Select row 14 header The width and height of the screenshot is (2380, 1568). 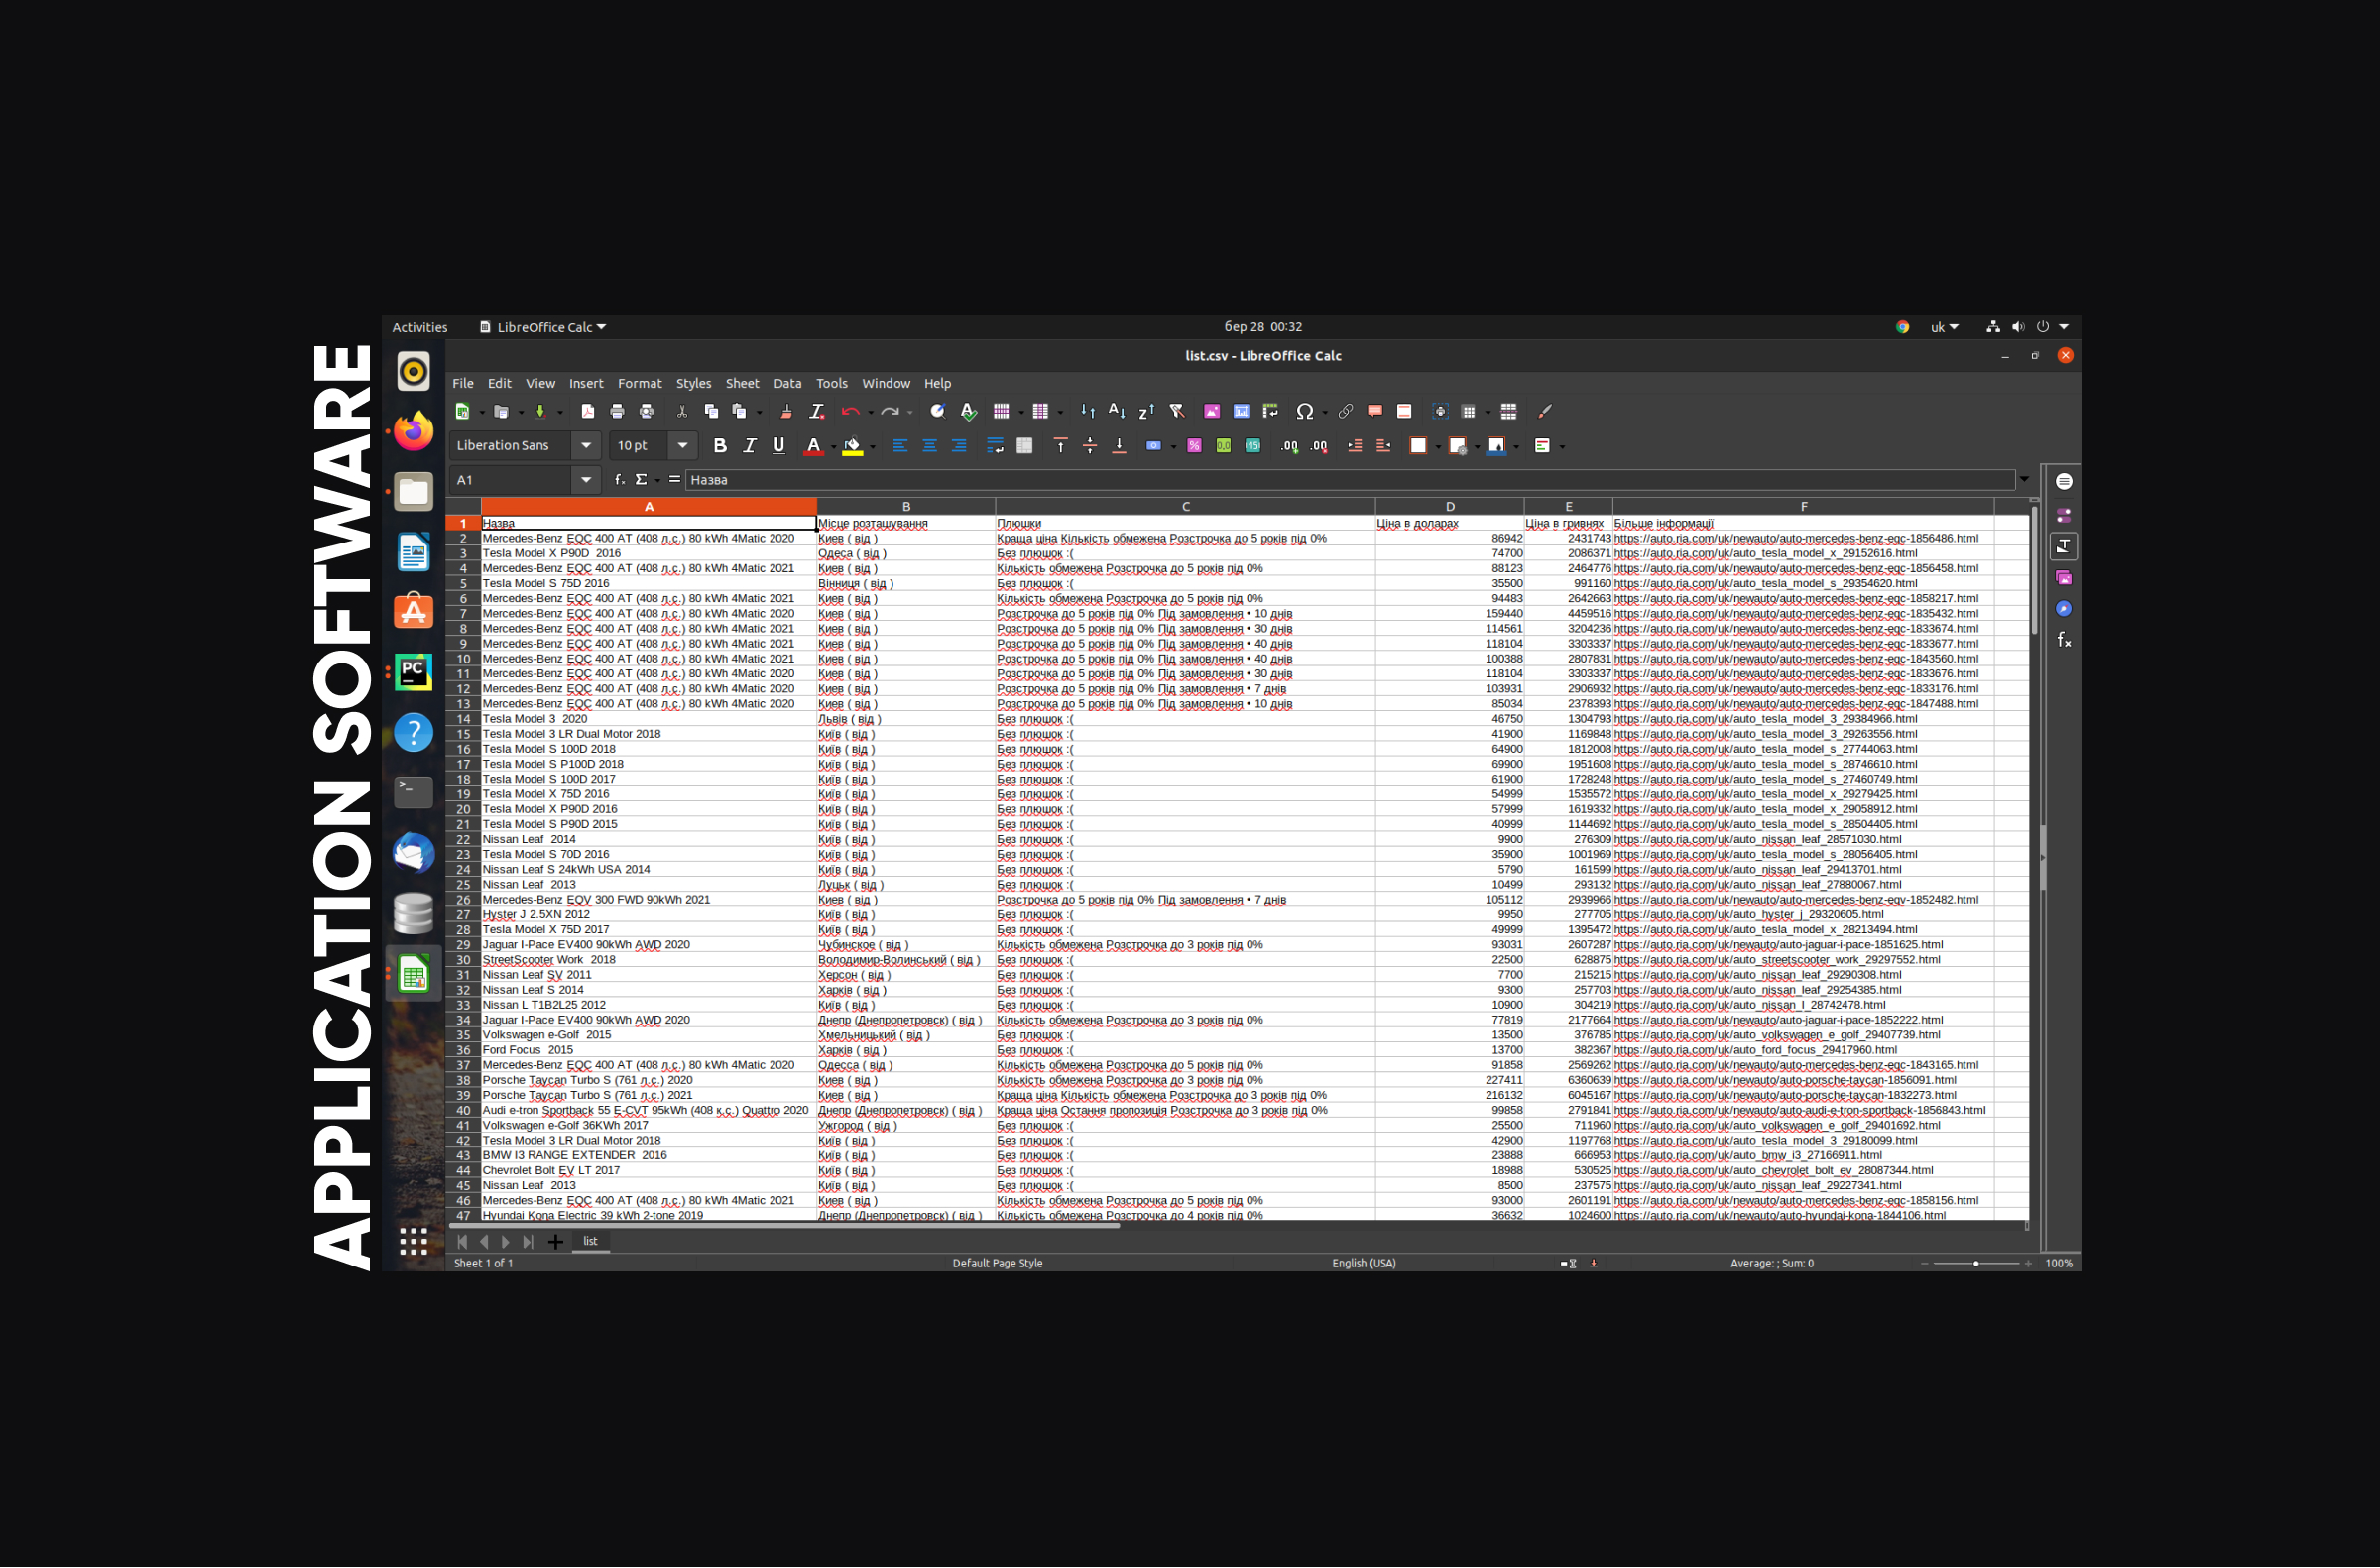pyautogui.click(x=463, y=719)
